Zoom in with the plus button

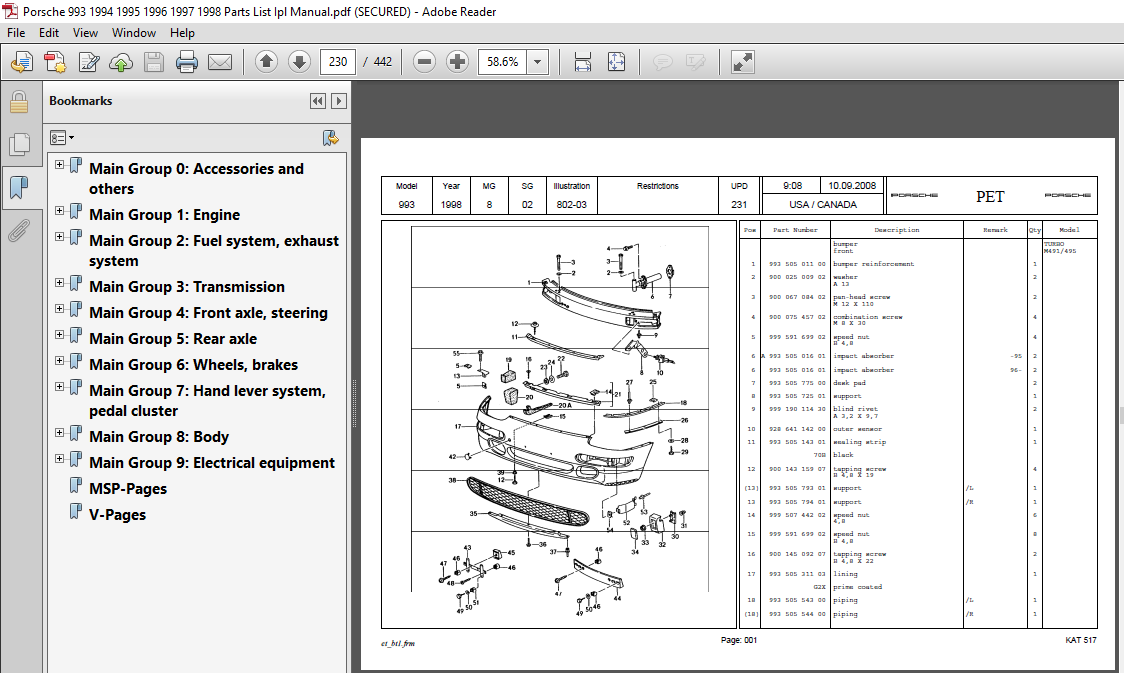[457, 62]
